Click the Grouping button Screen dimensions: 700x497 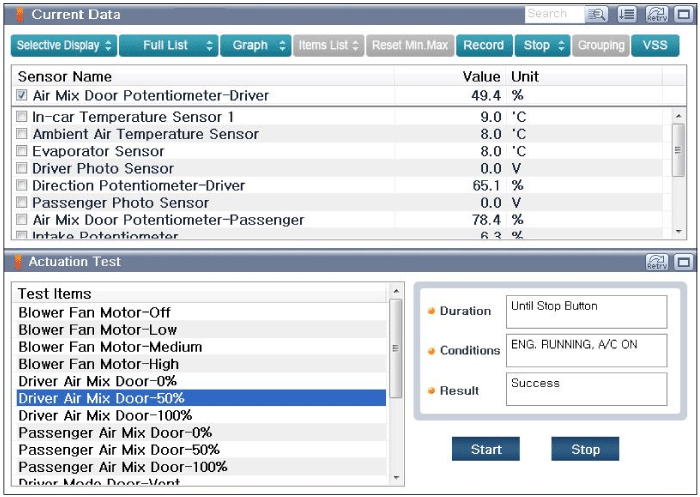601,46
